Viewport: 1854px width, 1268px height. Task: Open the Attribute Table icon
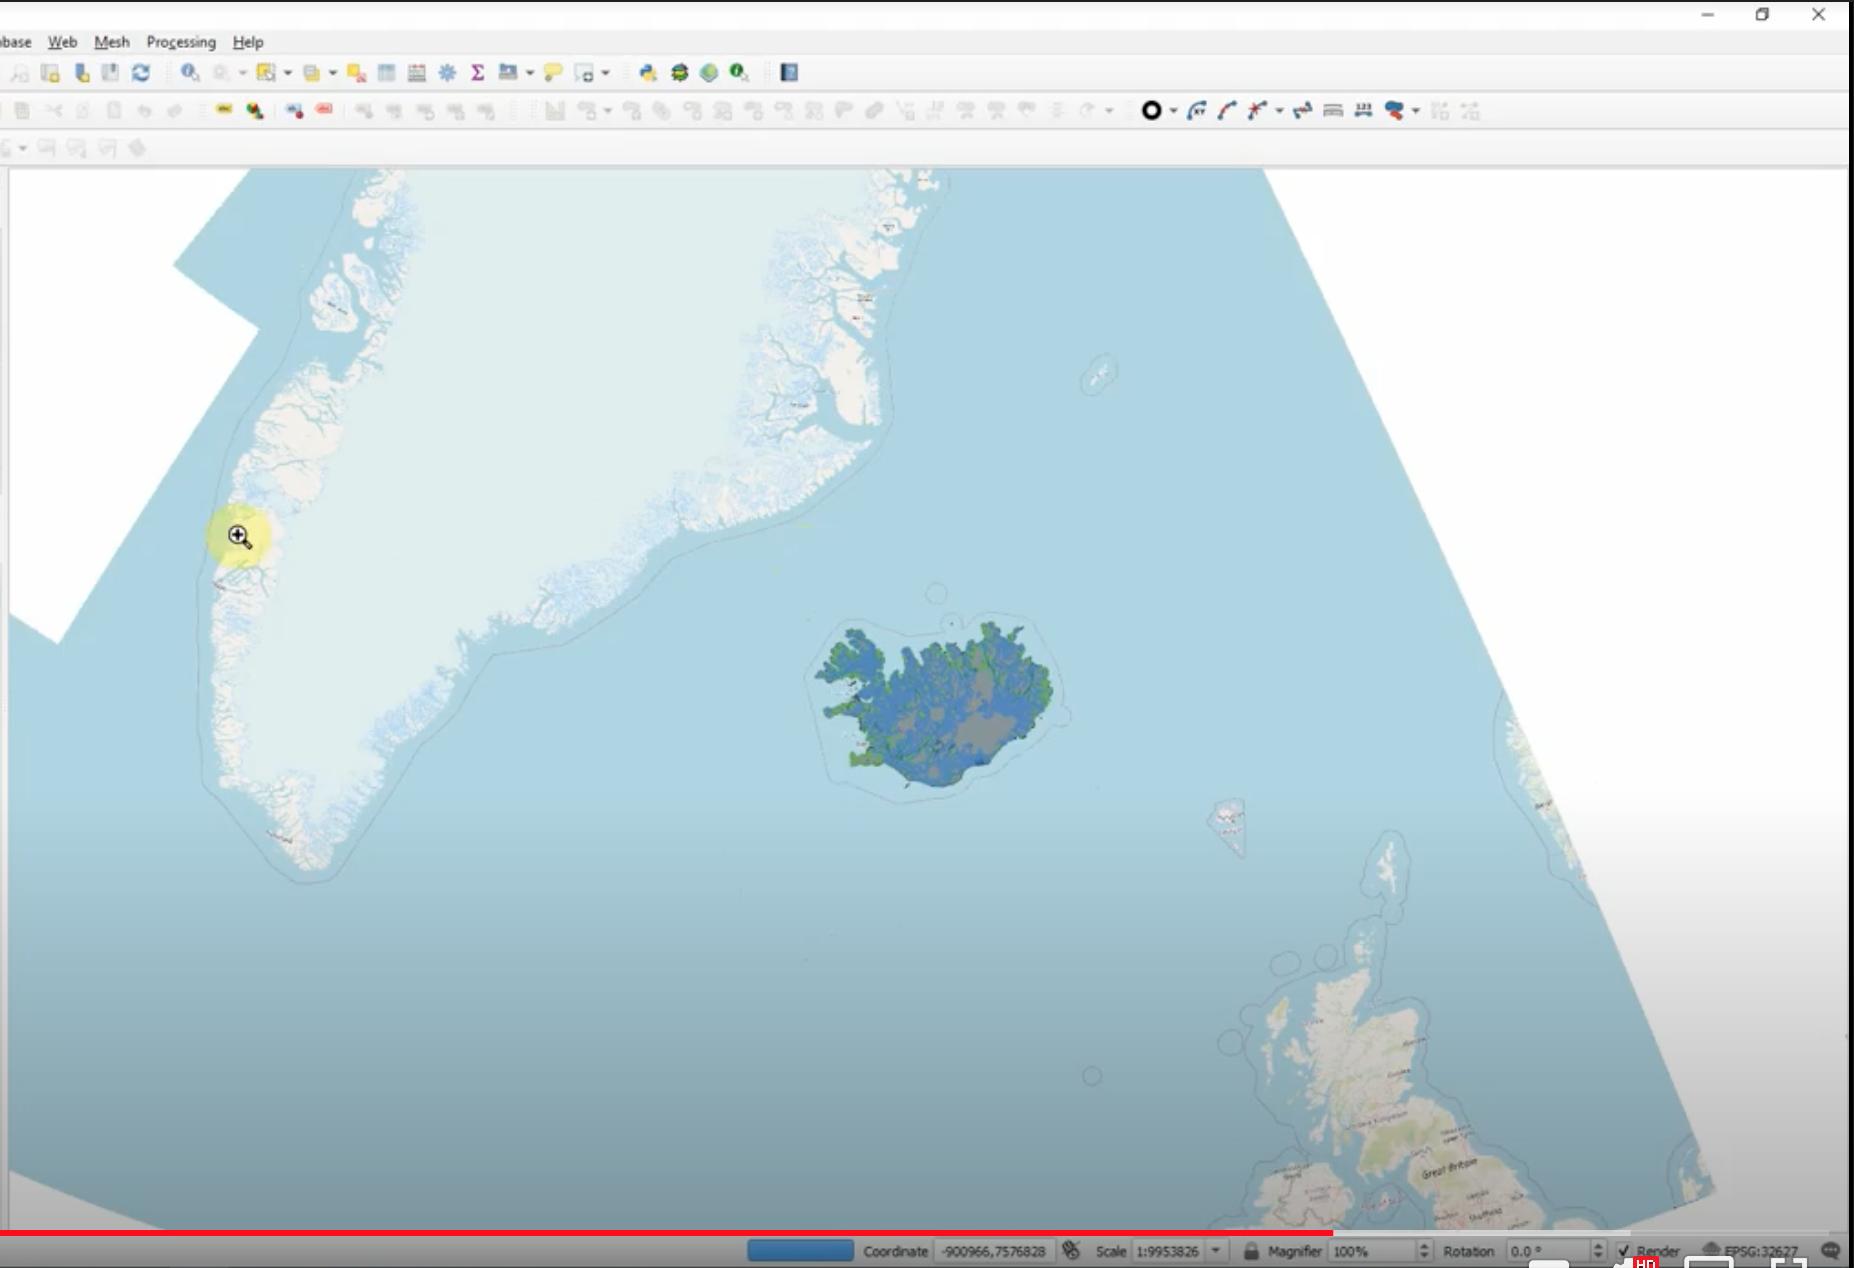(386, 72)
